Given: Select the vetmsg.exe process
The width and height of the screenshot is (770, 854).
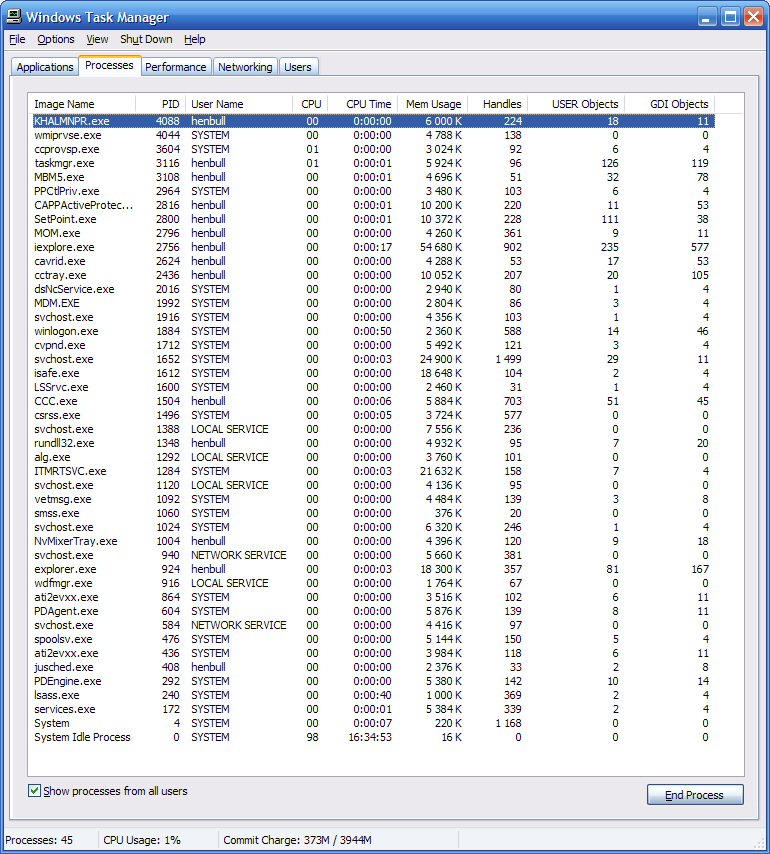Looking at the screenshot, I should click(x=373, y=499).
